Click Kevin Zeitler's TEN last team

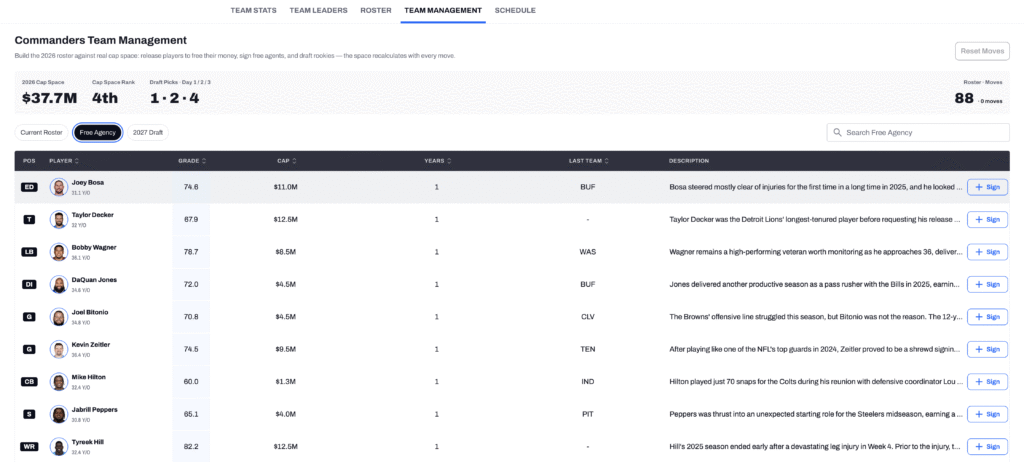click(x=588, y=349)
